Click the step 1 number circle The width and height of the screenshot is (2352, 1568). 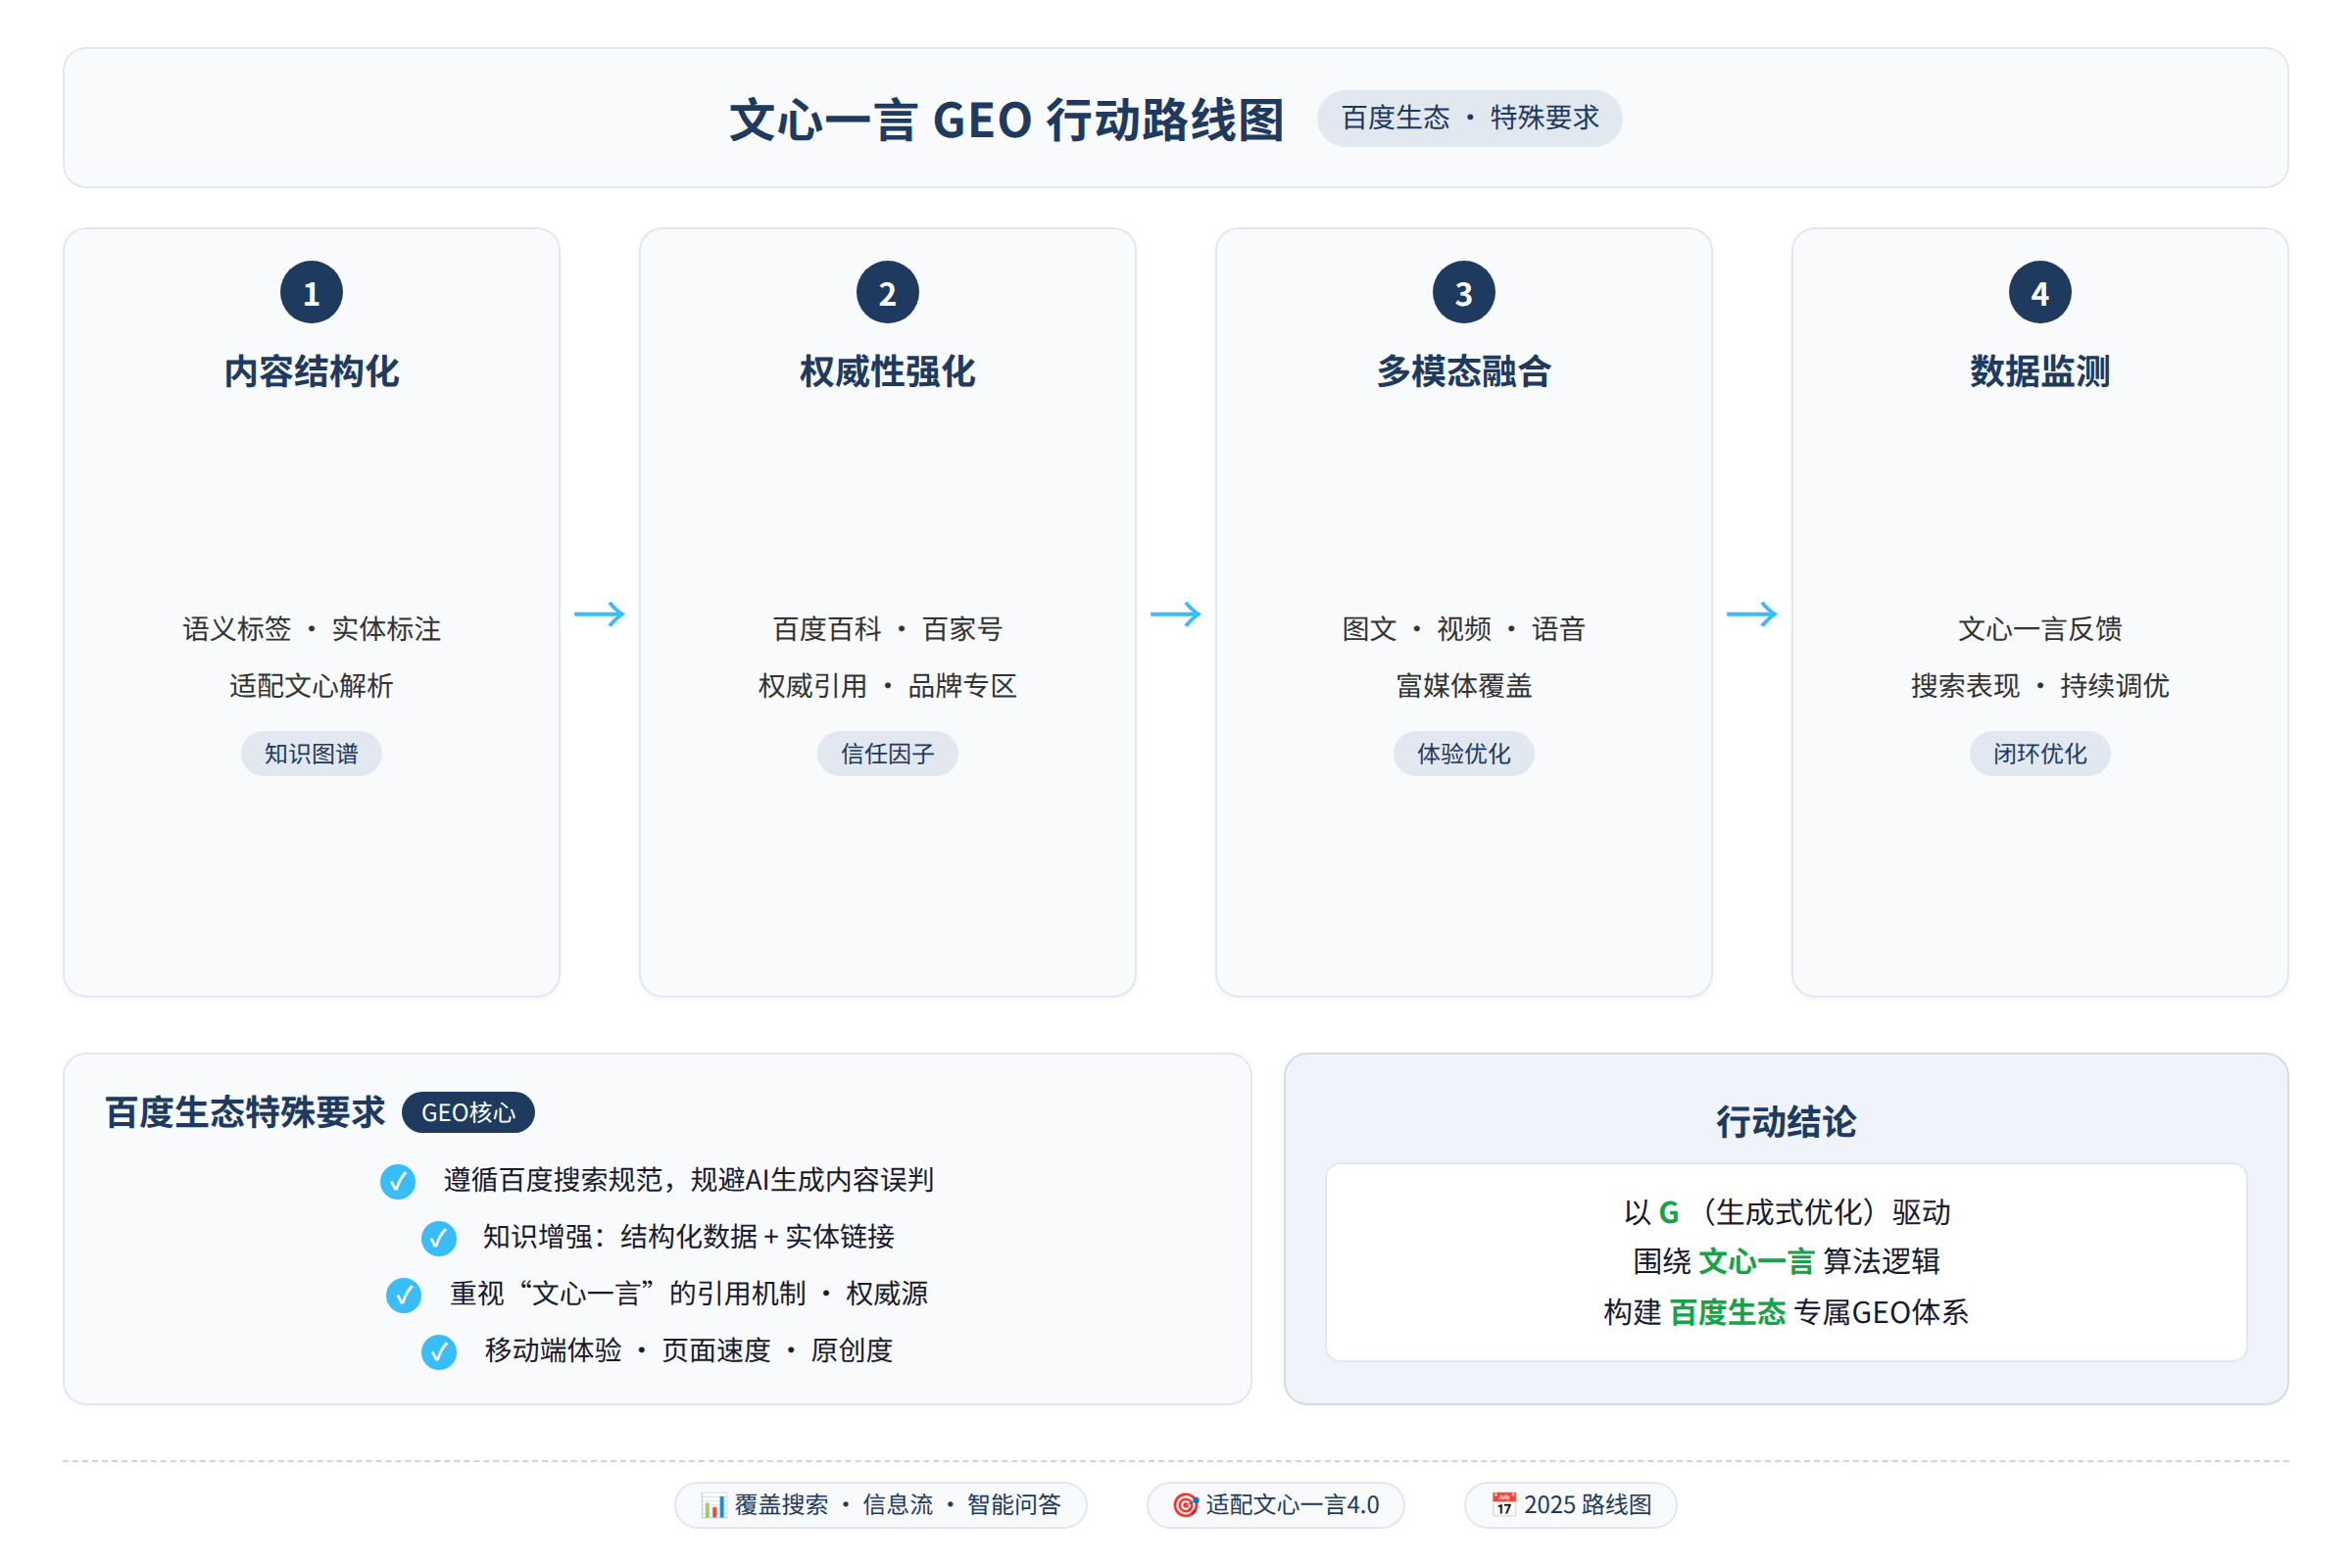click(311, 292)
